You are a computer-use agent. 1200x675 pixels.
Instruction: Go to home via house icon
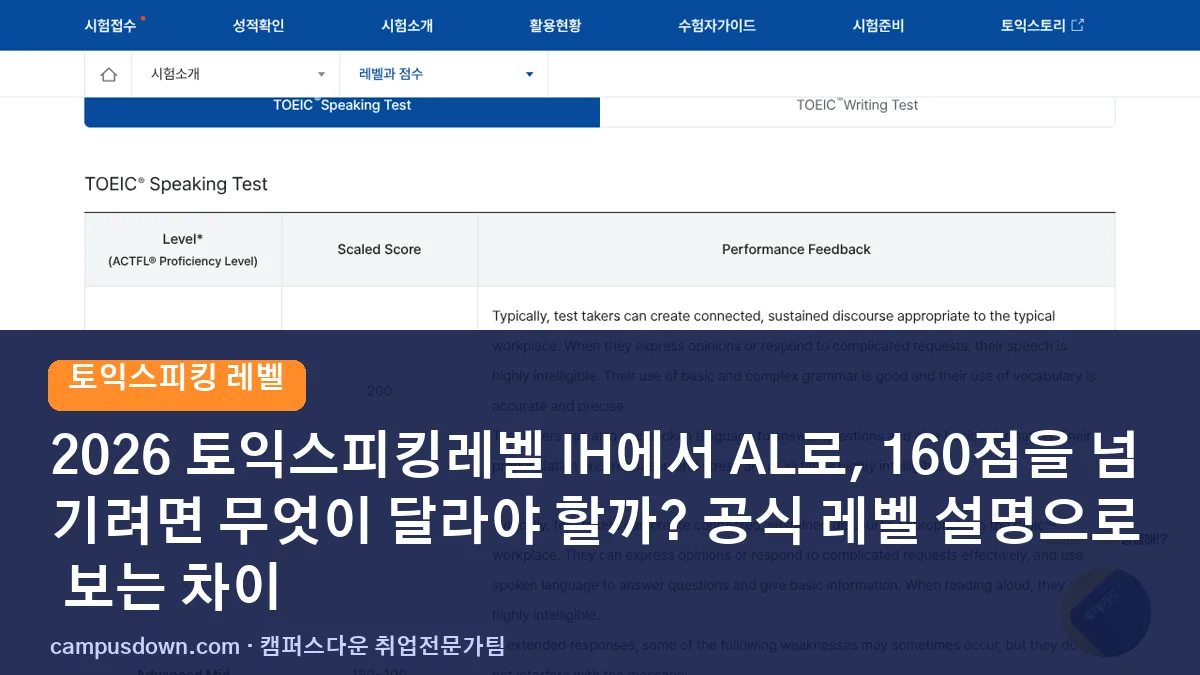108,75
